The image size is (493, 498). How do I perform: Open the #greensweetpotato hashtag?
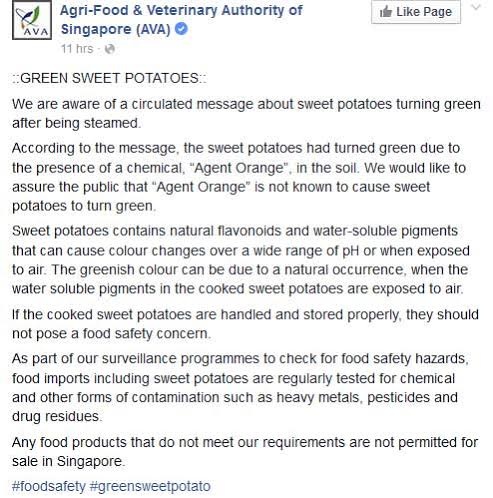point(150,486)
